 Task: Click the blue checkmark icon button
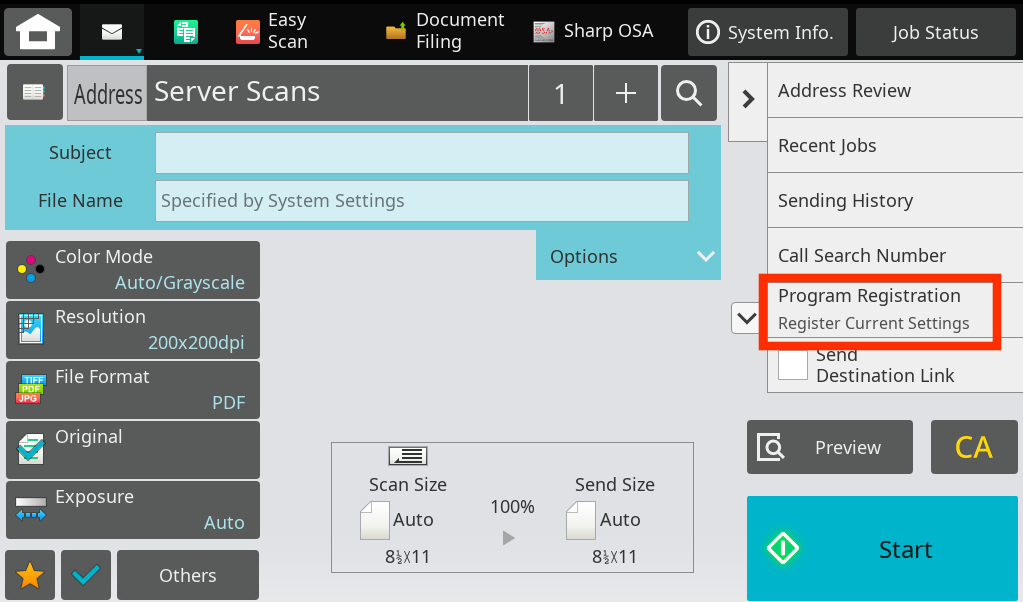(86, 575)
